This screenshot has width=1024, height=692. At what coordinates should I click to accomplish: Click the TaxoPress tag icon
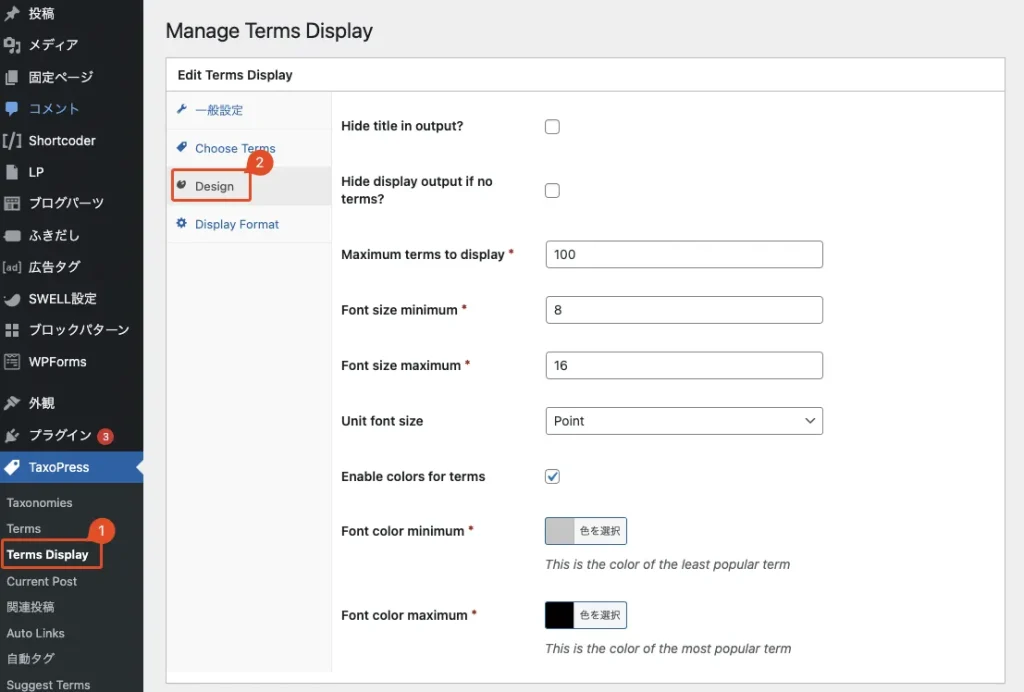point(12,467)
